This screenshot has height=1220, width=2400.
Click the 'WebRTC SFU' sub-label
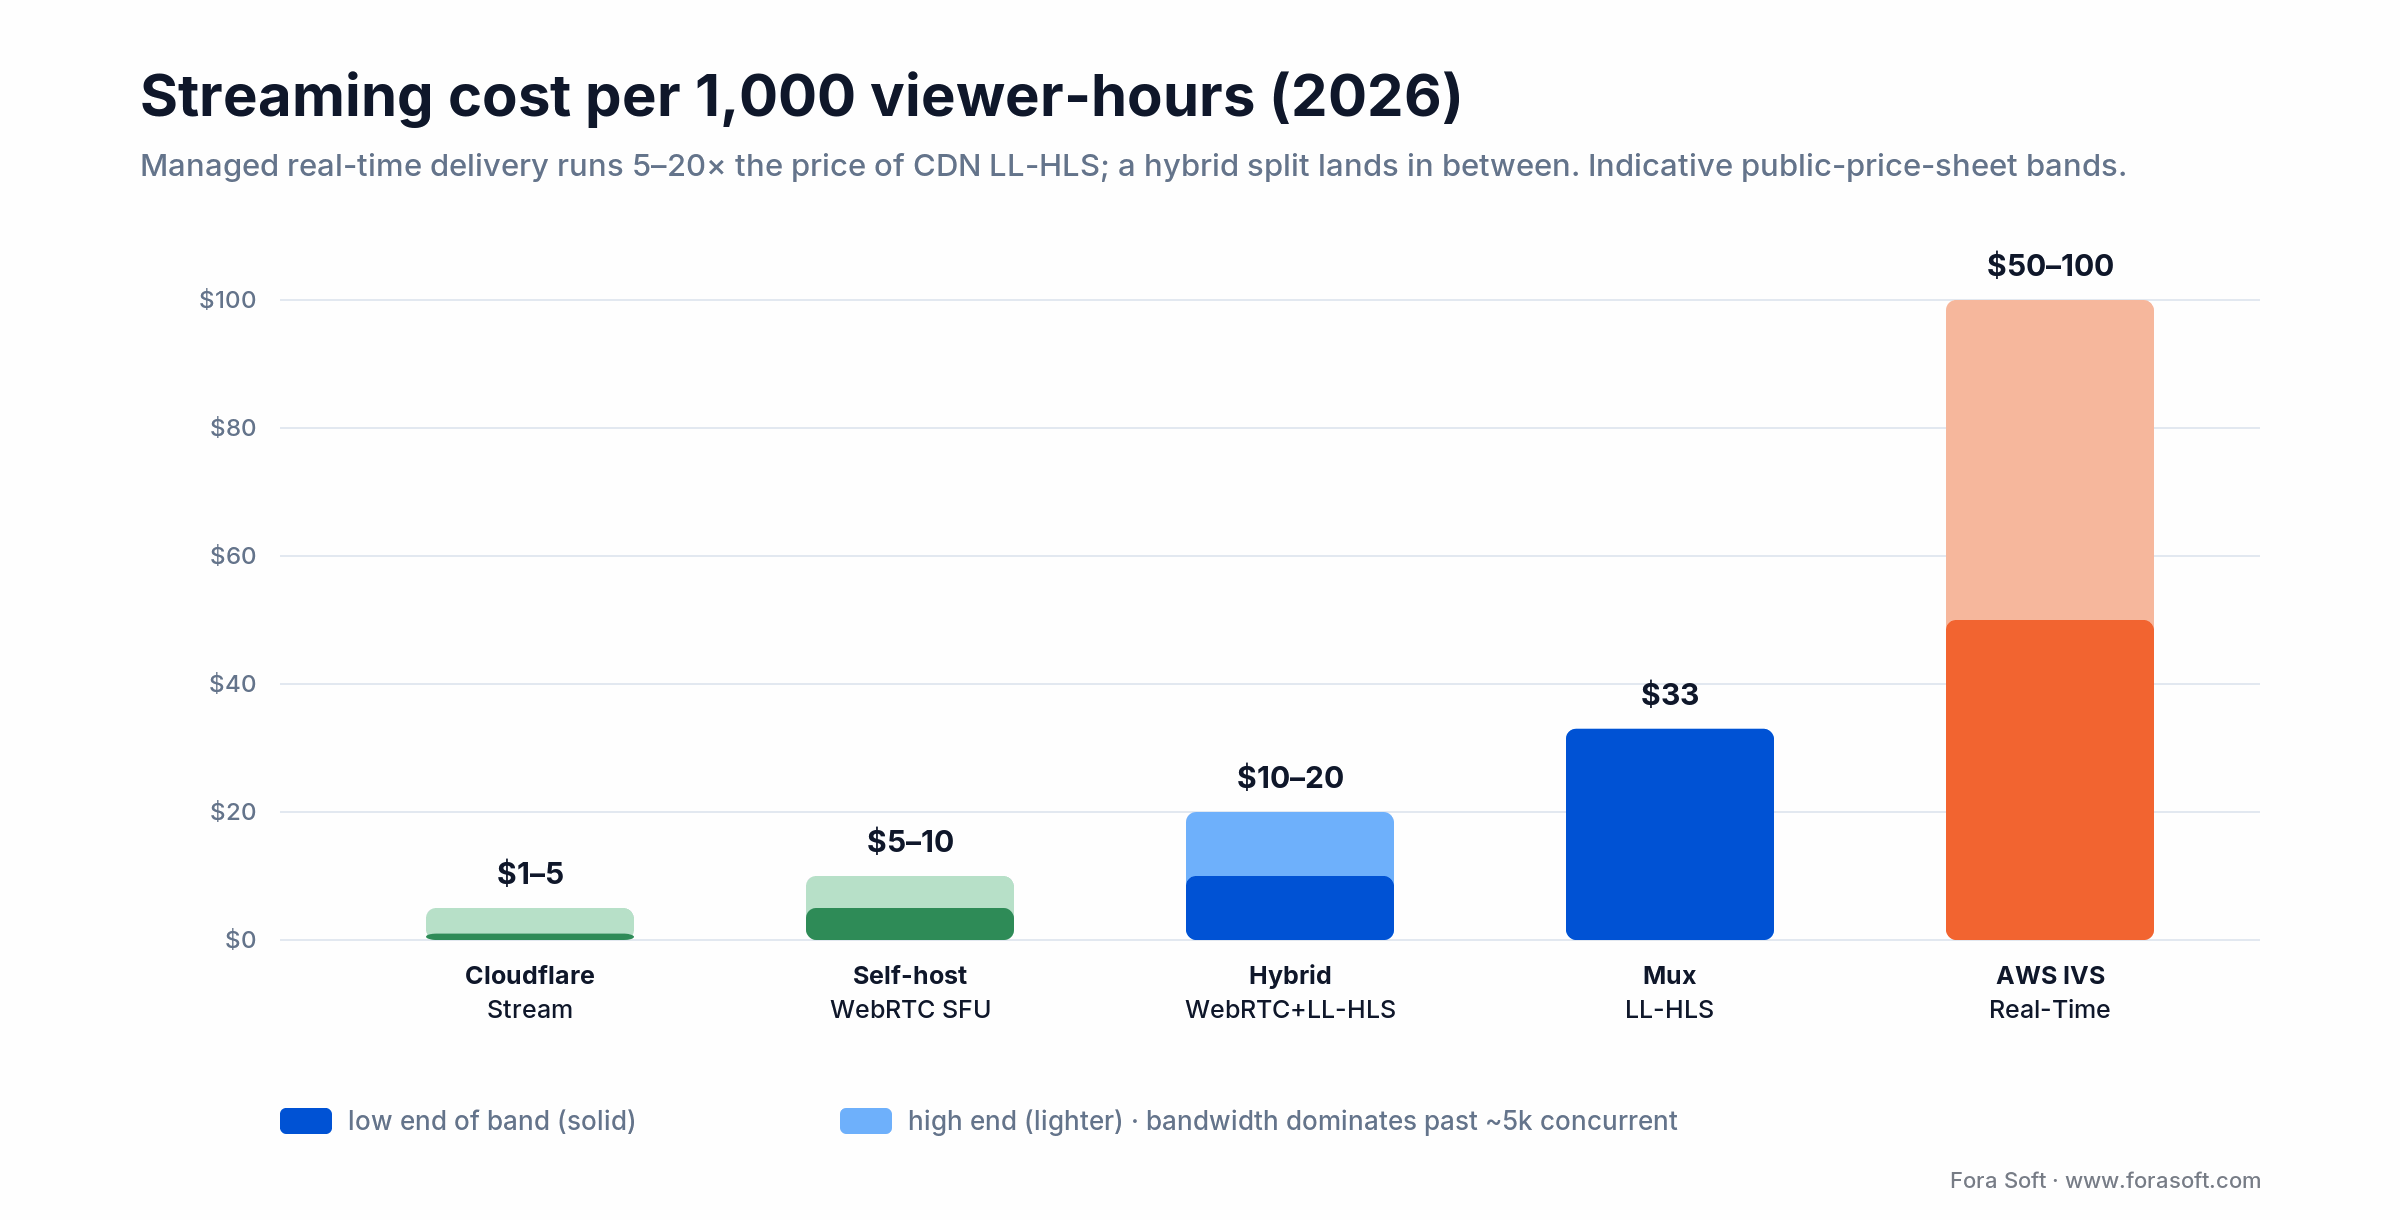click(910, 1009)
